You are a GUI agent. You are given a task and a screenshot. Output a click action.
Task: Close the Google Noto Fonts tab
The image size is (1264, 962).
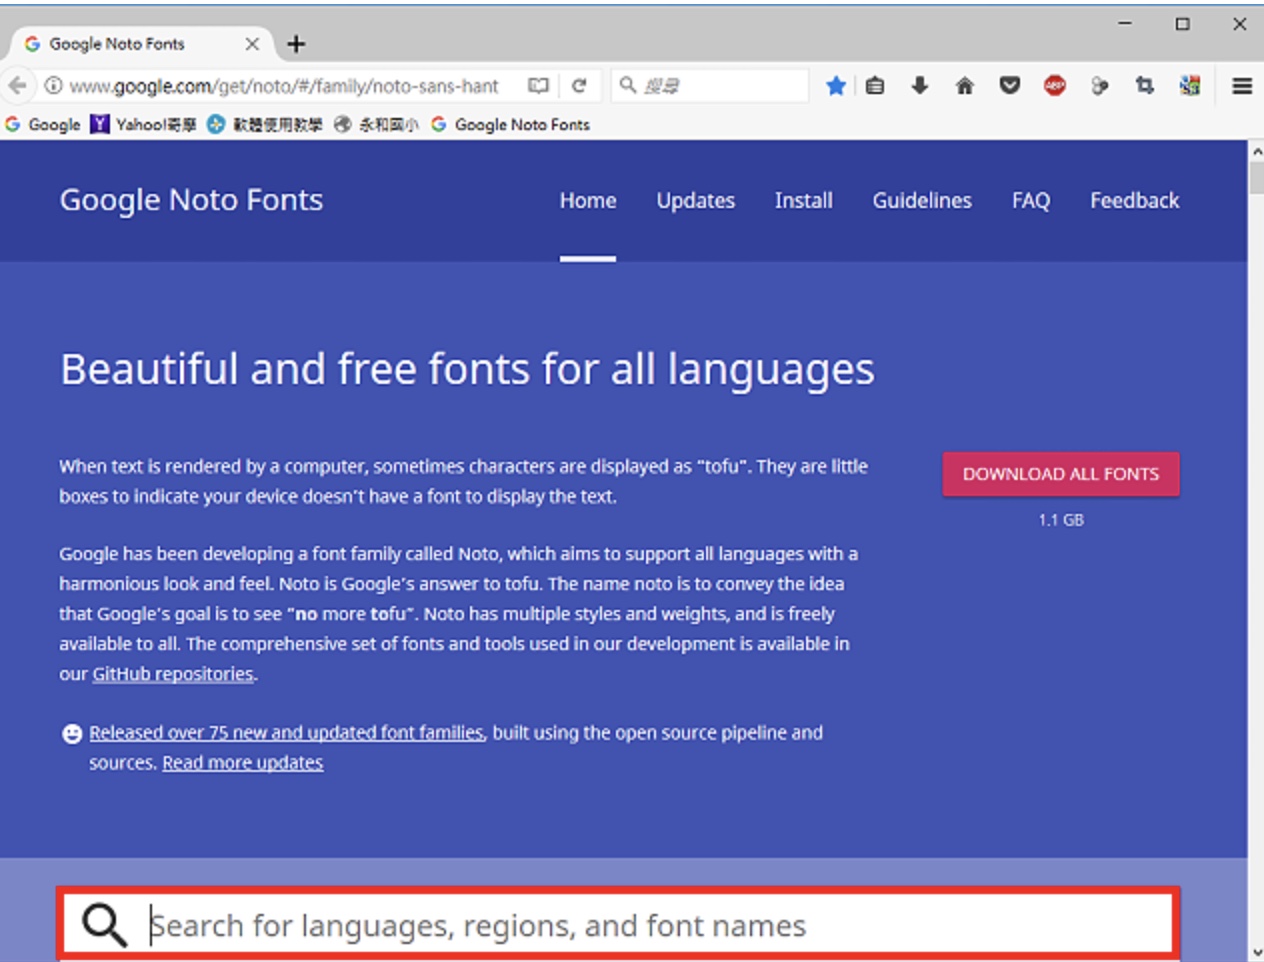[252, 44]
